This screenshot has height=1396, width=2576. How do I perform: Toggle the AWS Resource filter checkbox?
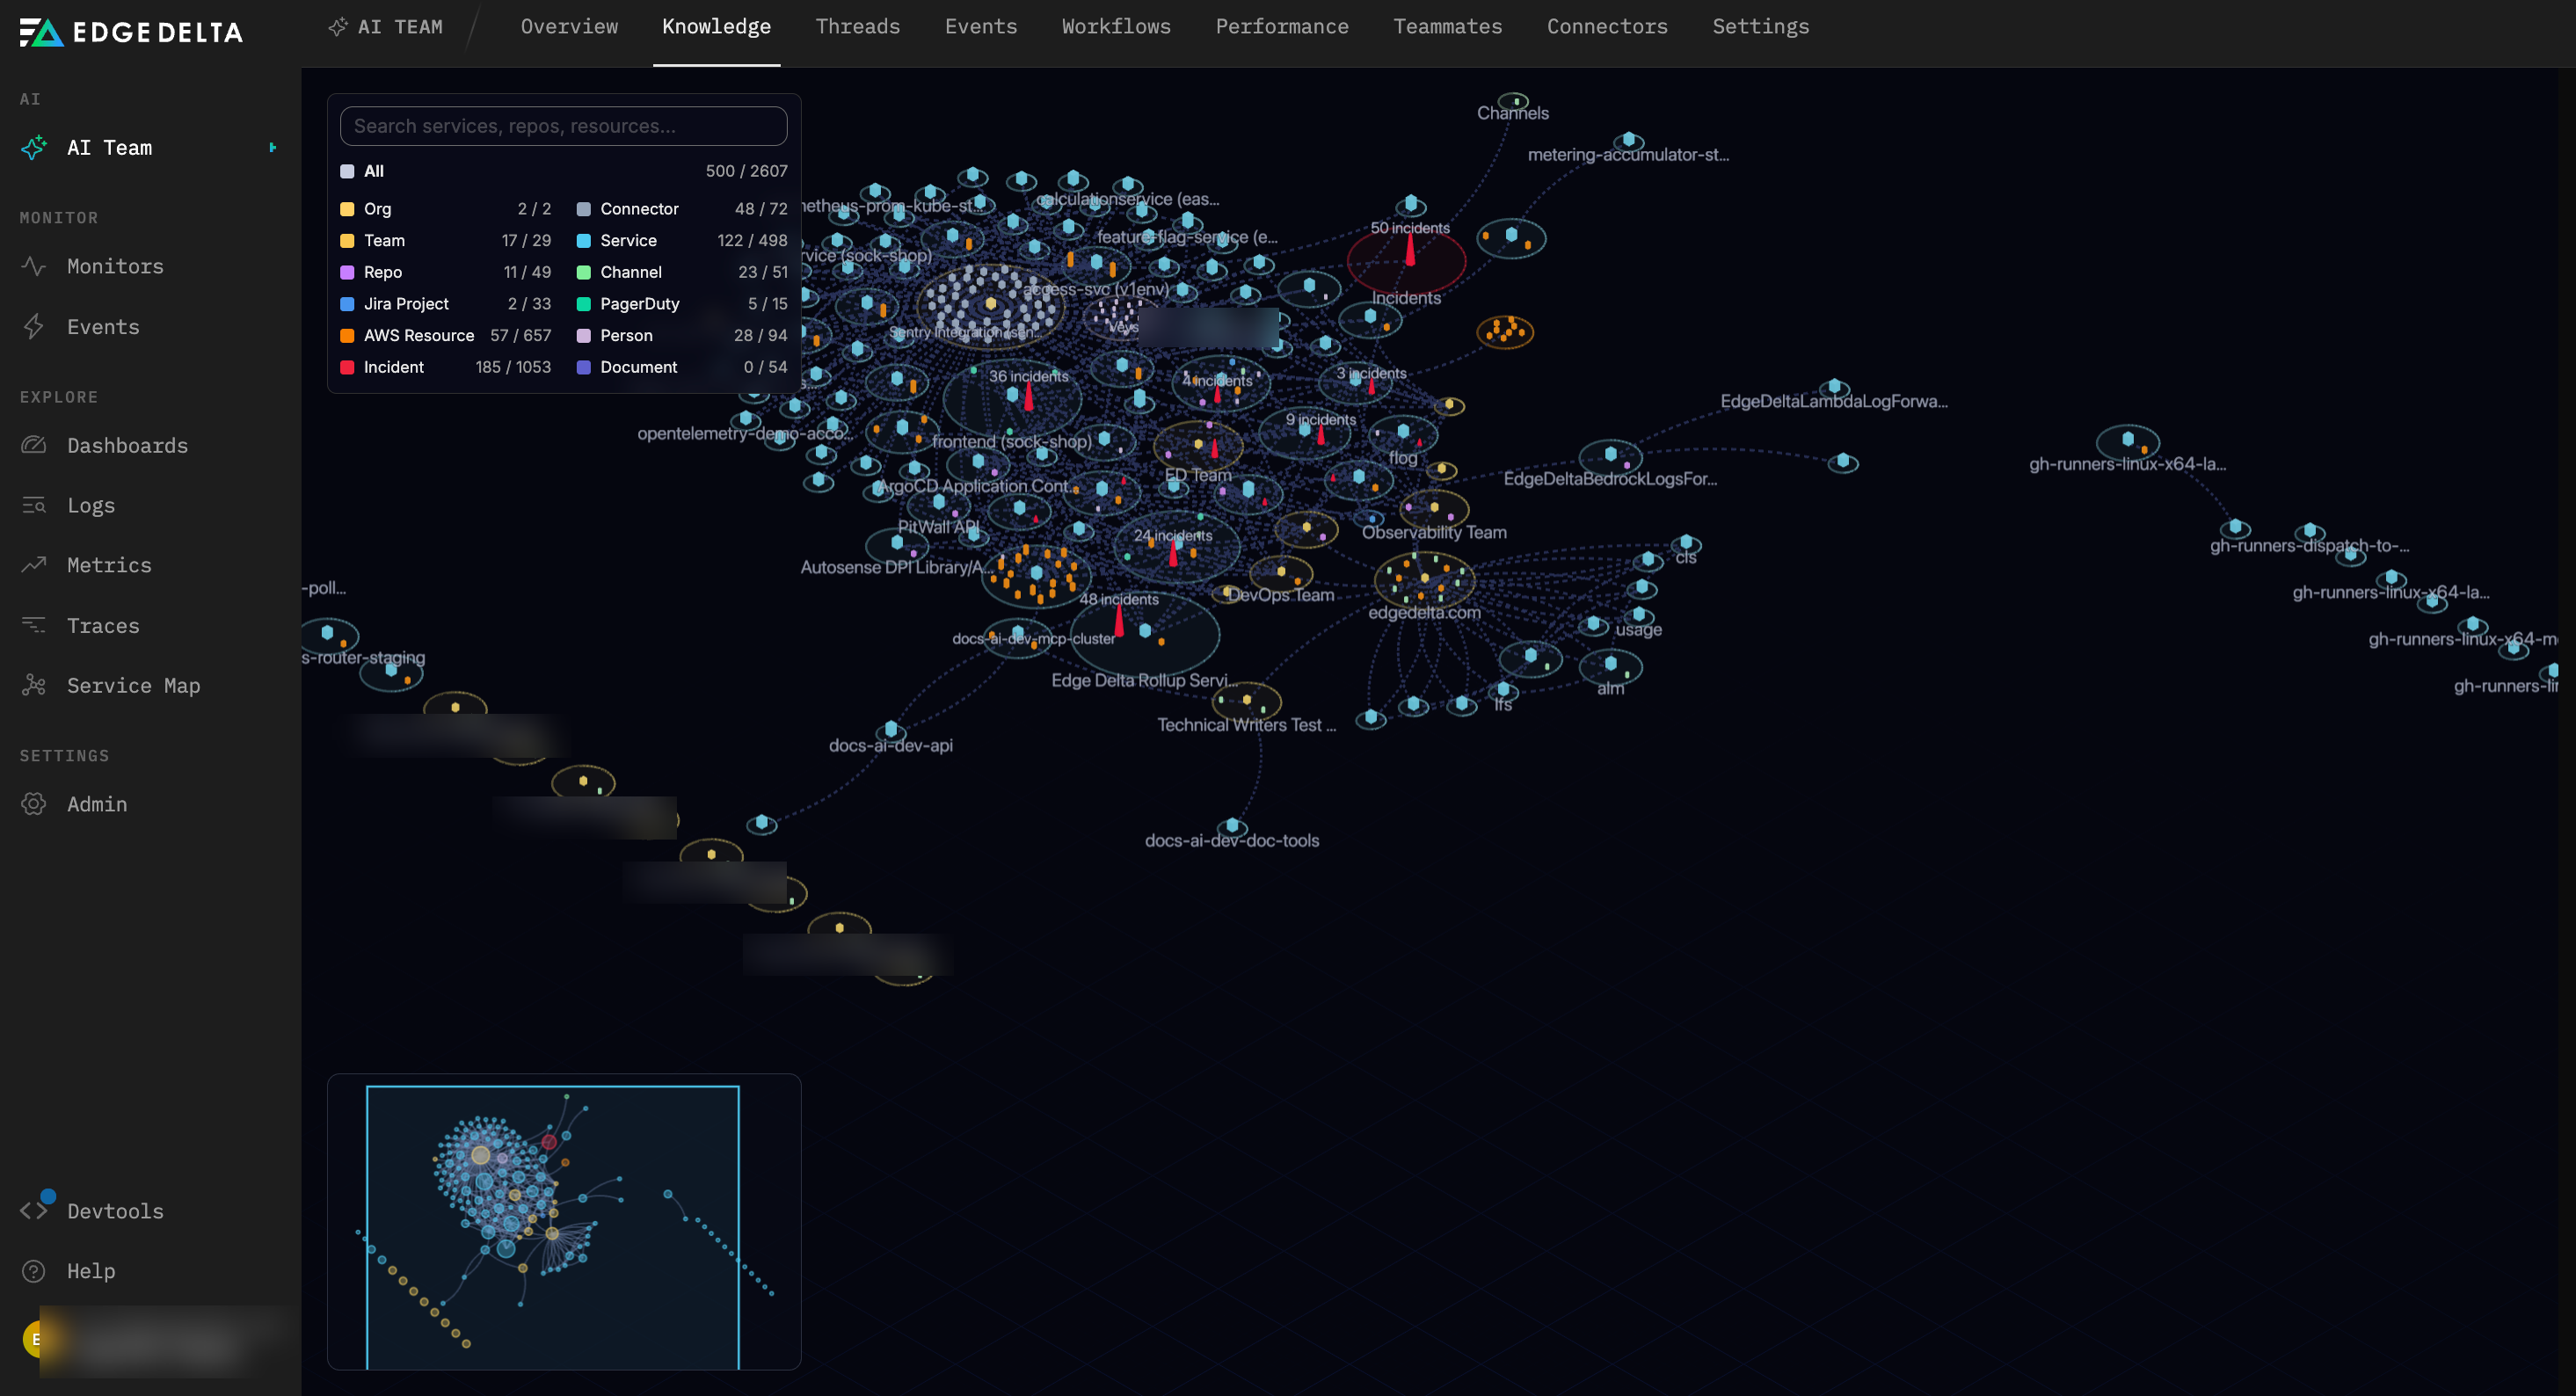pos(347,336)
